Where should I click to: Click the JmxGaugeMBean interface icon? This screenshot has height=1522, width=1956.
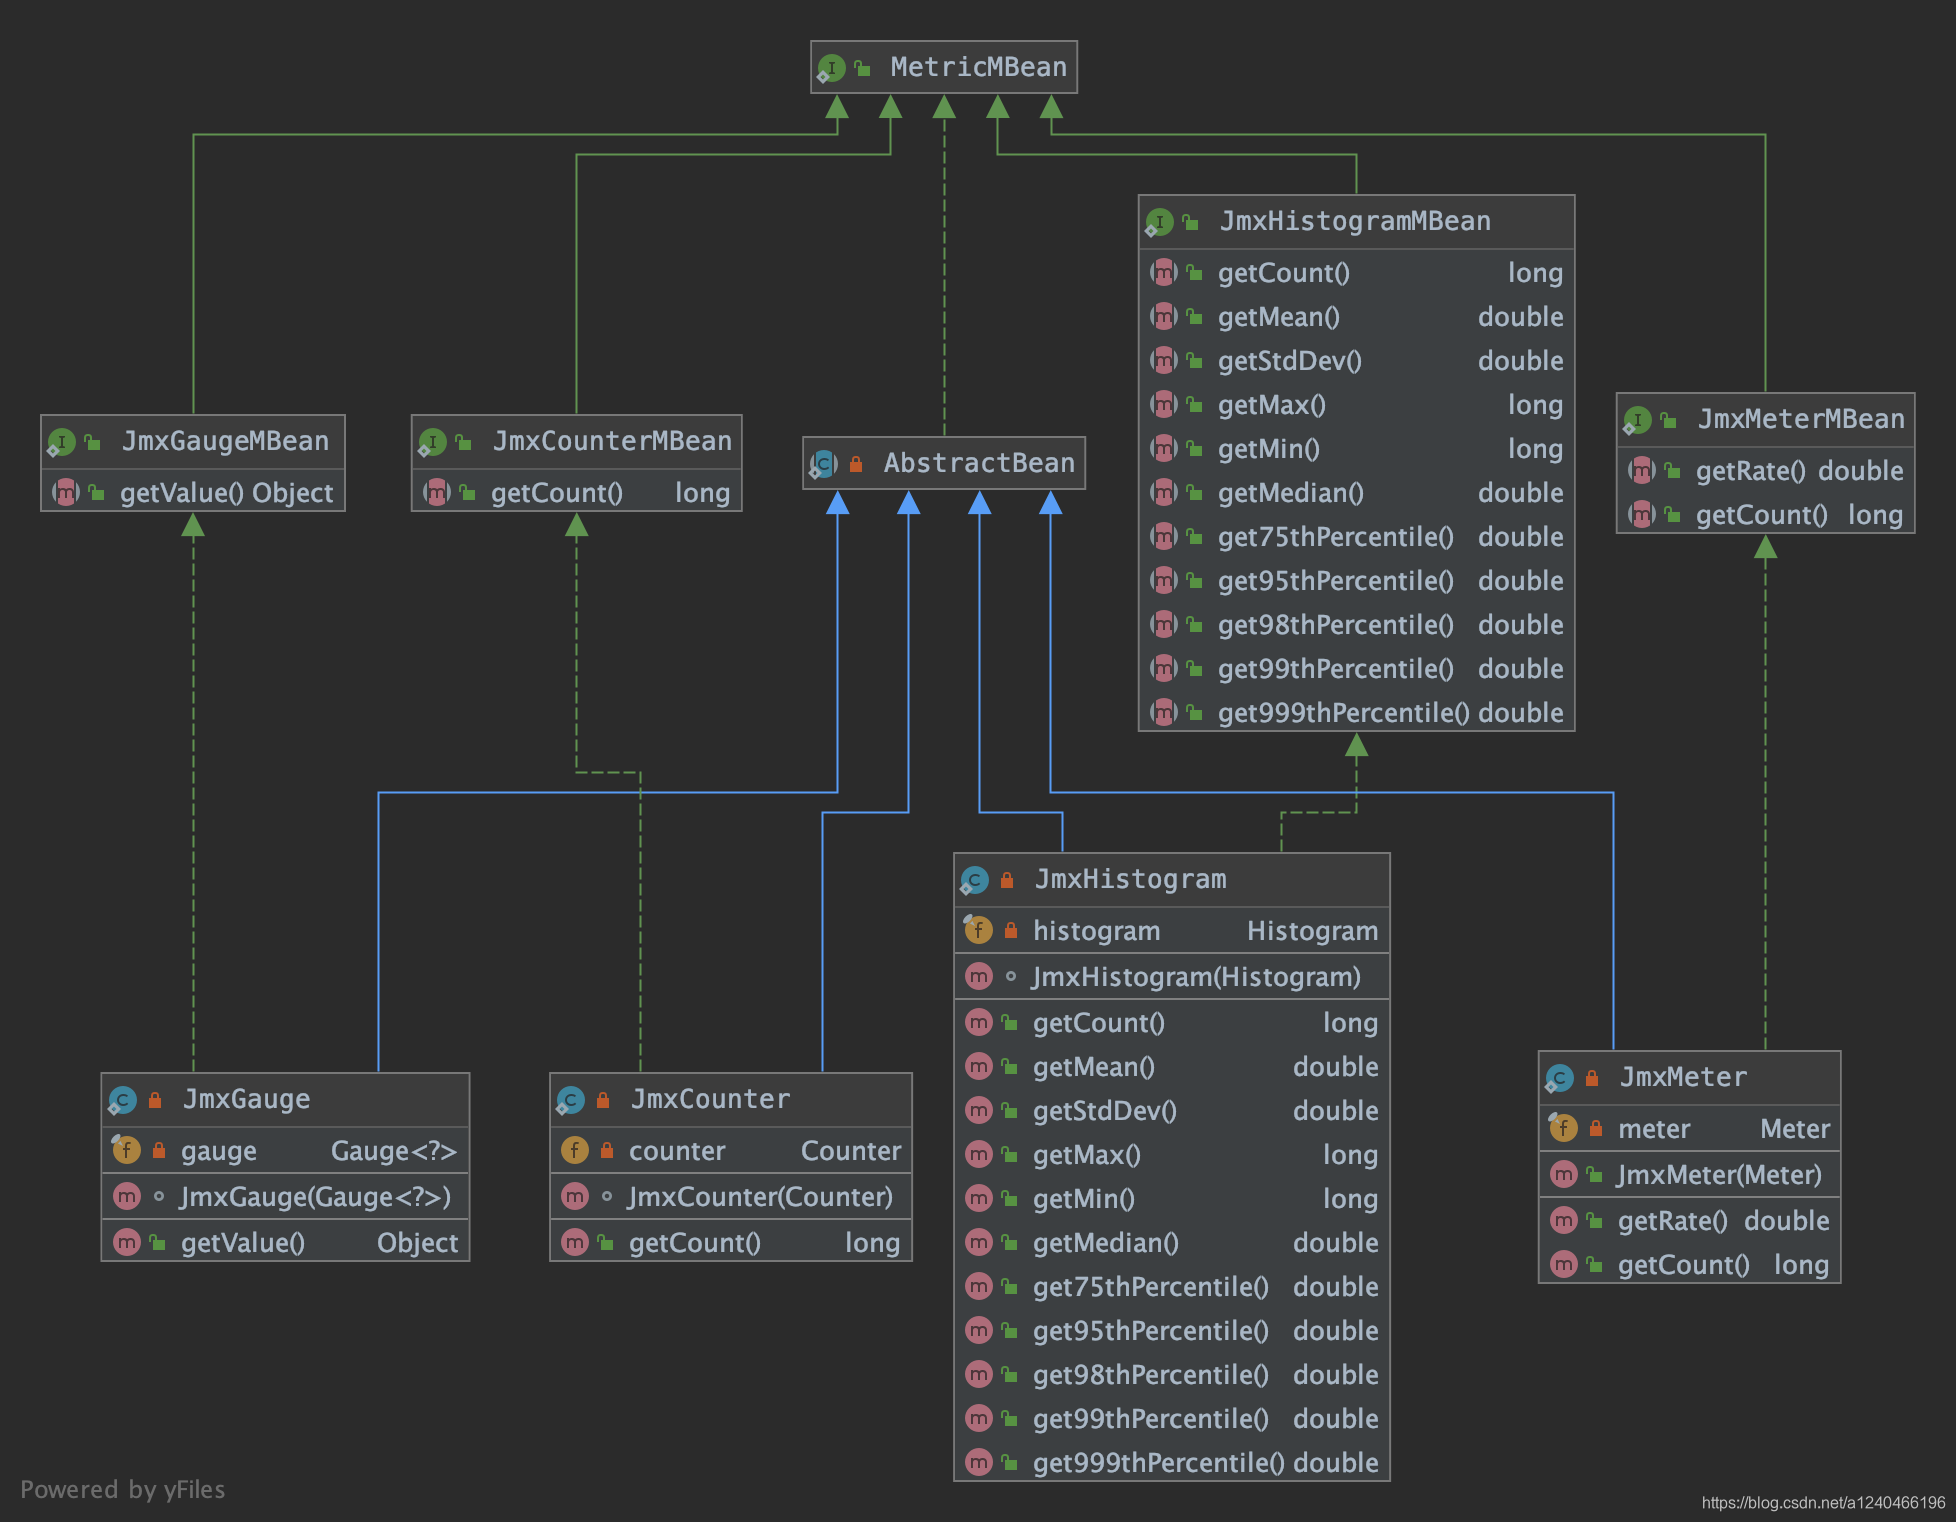pos(62,441)
